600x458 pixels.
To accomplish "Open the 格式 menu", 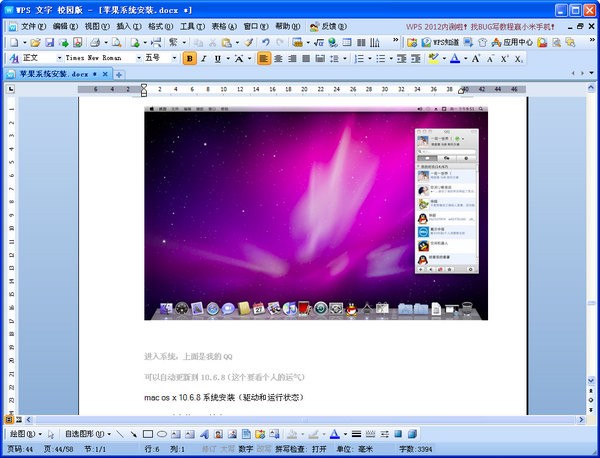I will (x=160, y=26).
